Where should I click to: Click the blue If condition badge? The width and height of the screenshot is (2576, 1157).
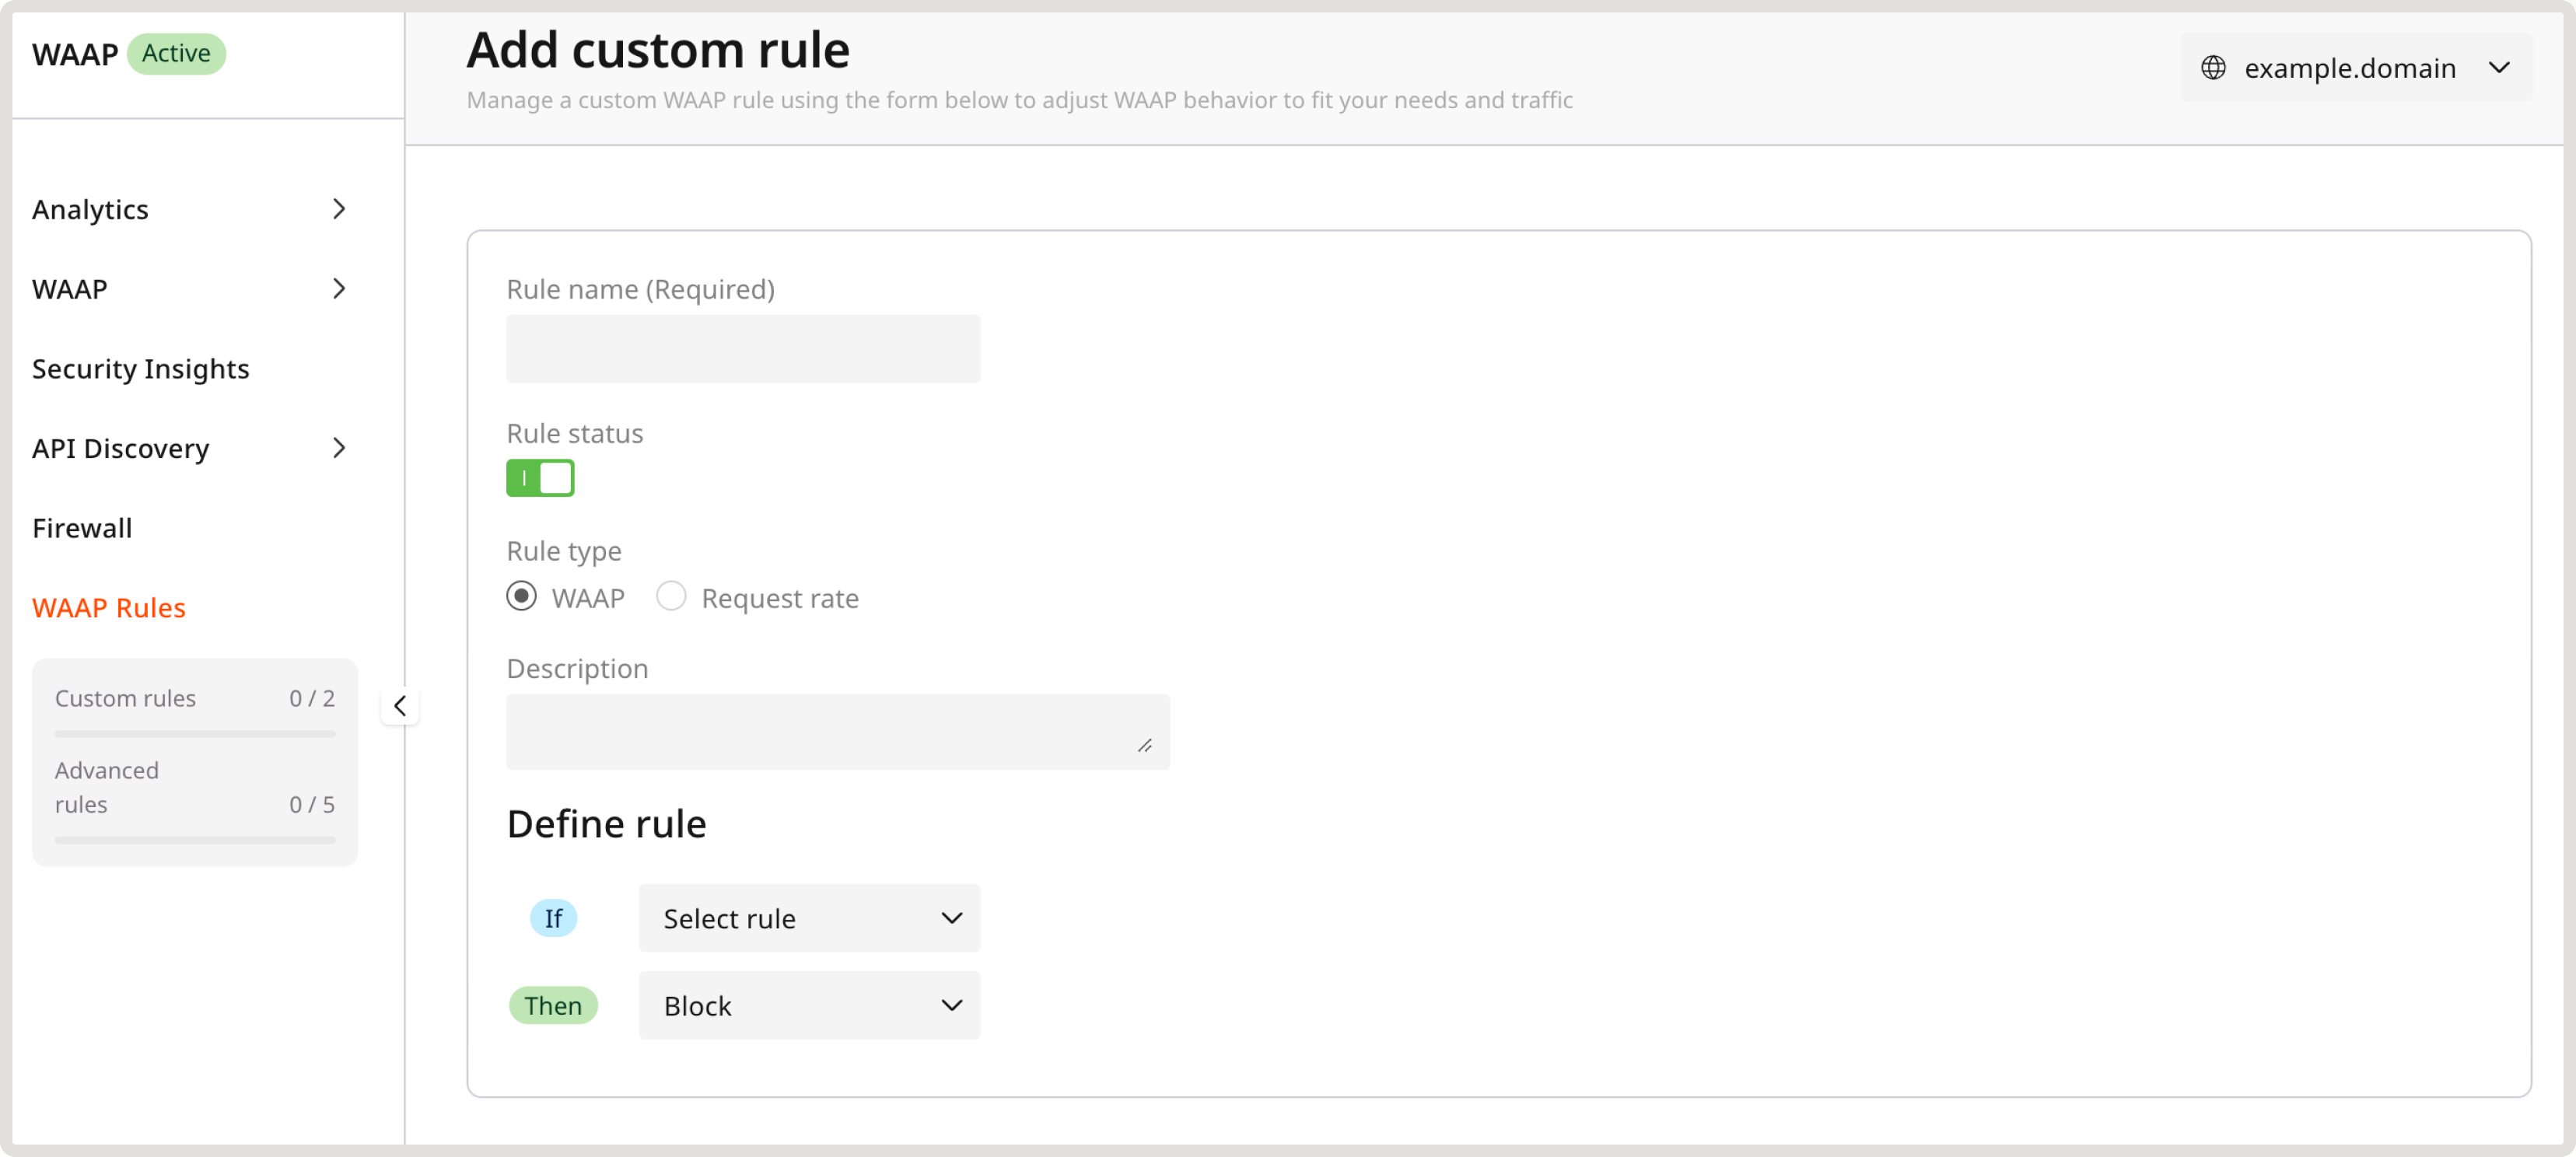coord(553,918)
